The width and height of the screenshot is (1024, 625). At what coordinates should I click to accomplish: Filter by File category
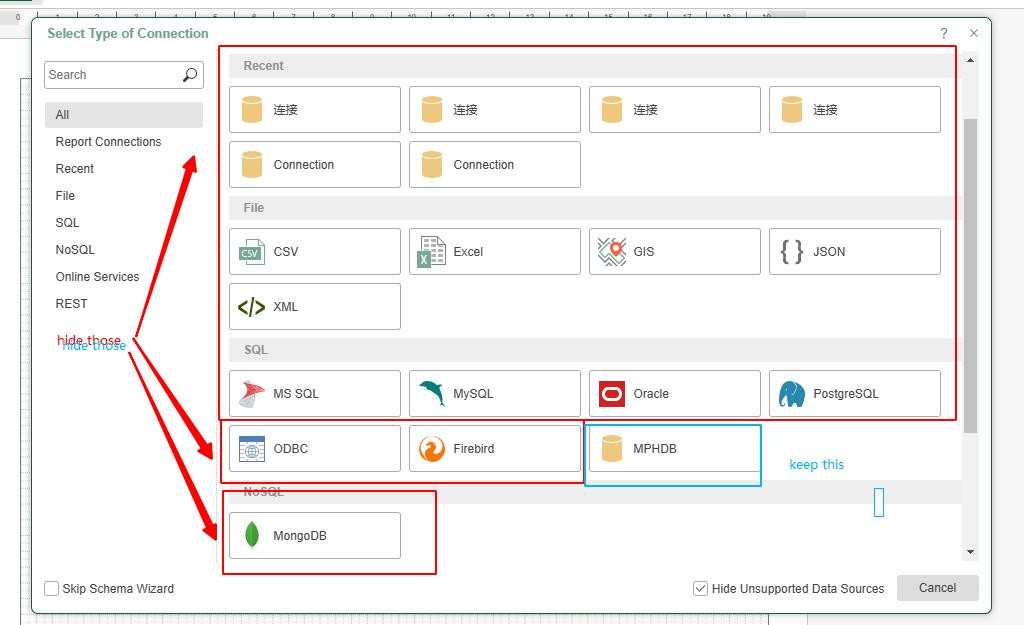coord(124,196)
